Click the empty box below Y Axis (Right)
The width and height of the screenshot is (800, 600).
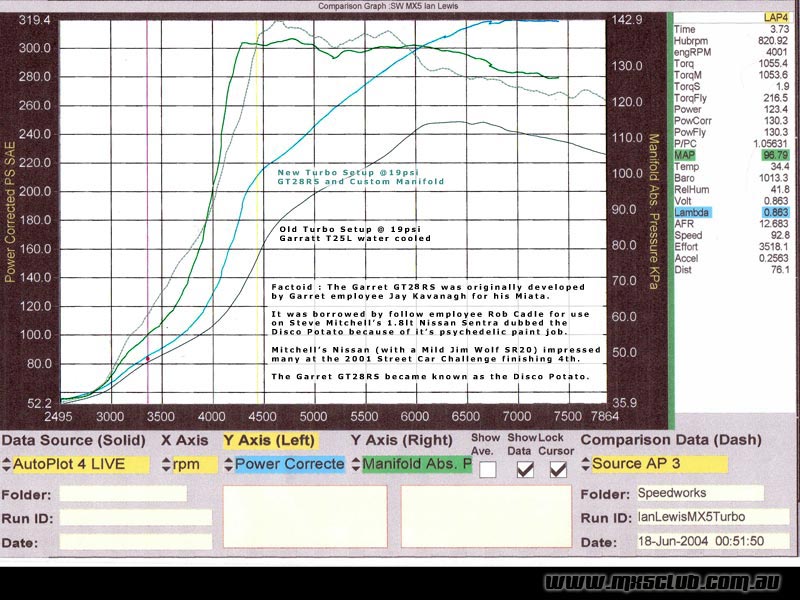486,516
